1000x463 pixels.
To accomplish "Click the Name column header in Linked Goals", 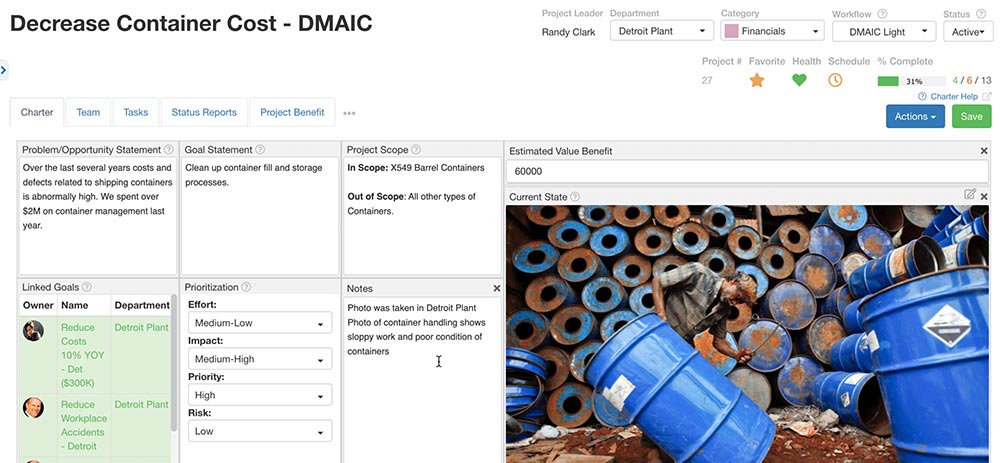I will pos(75,305).
